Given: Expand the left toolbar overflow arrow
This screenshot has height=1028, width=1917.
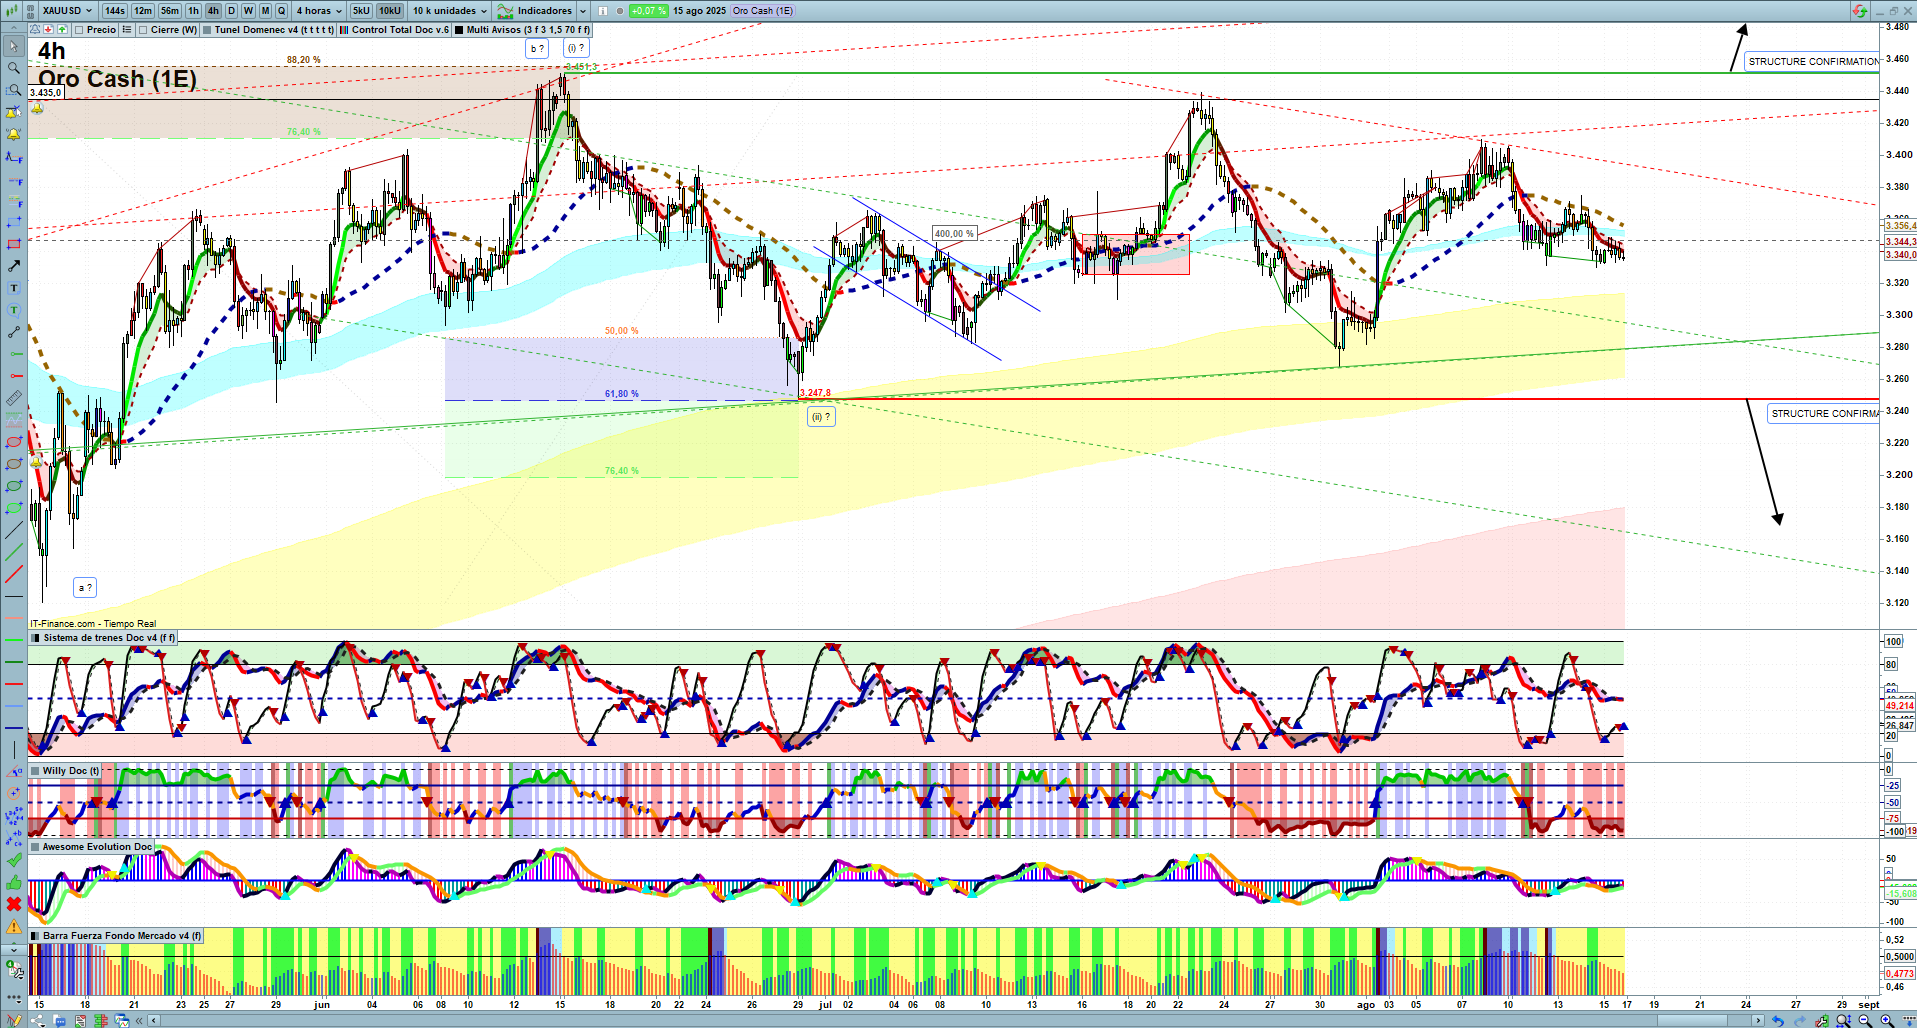Looking at the screenshot, I should [x=14, y=948].
